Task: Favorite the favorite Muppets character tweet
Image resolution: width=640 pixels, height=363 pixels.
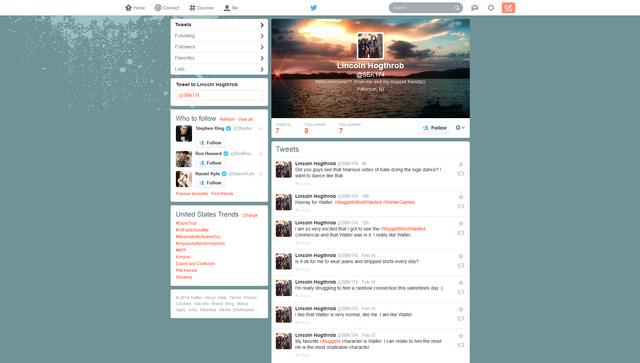Action: tap(461, 336)
